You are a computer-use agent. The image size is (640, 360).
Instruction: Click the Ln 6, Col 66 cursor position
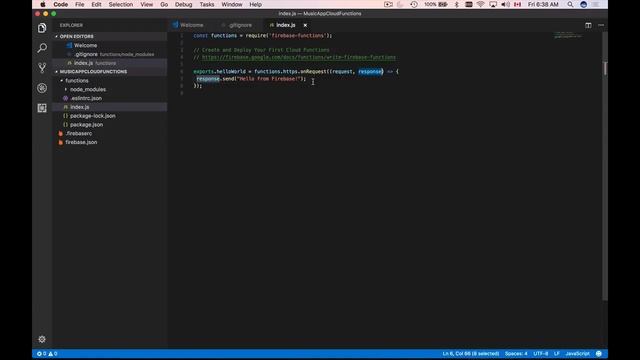(x=471, y=354)
